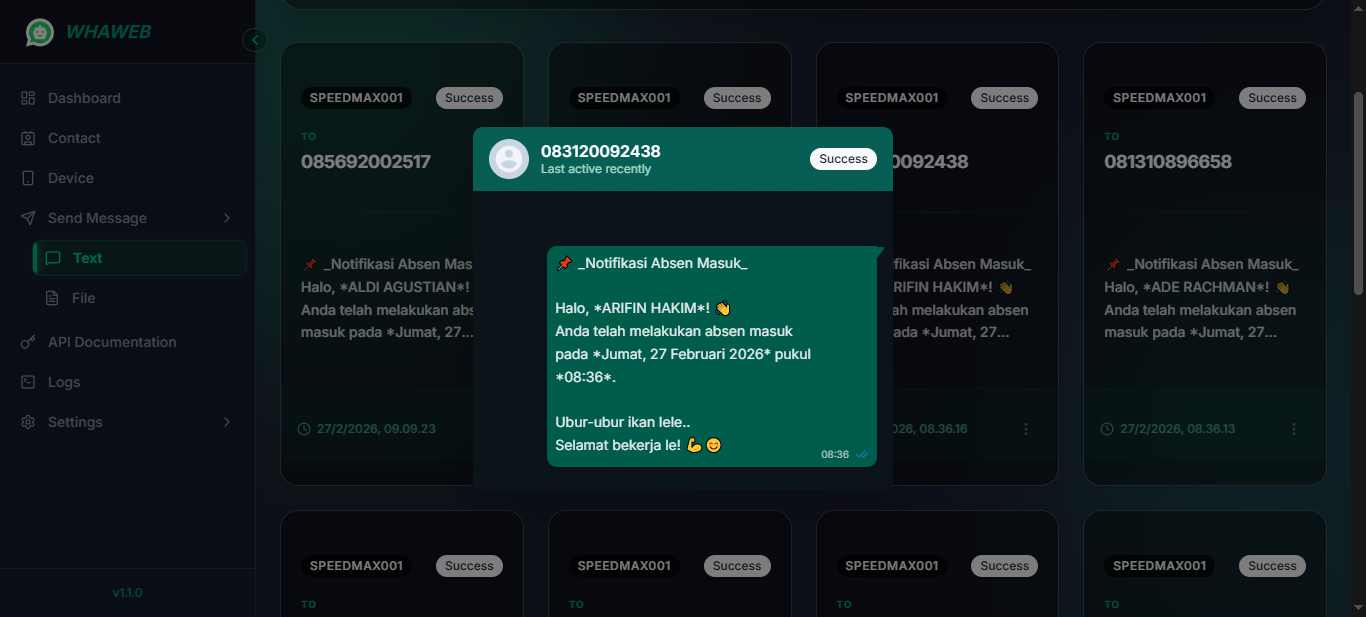Click the v1.1.0 version label
This screenshot has width=1366, height=617.
(127, 593)
